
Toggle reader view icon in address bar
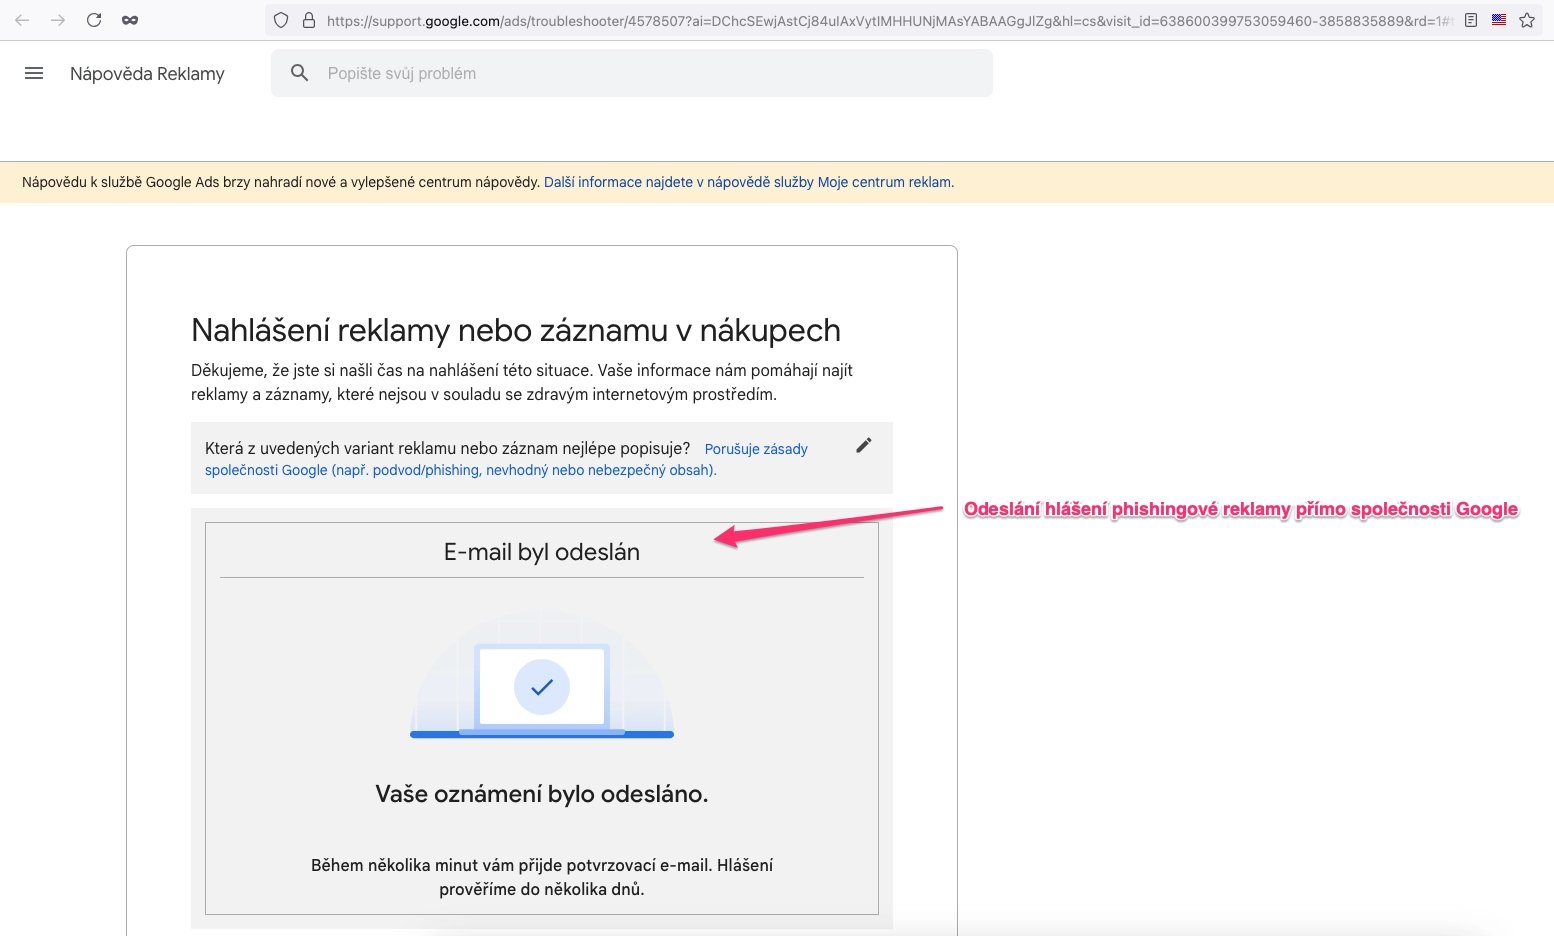coord(1471,20)
